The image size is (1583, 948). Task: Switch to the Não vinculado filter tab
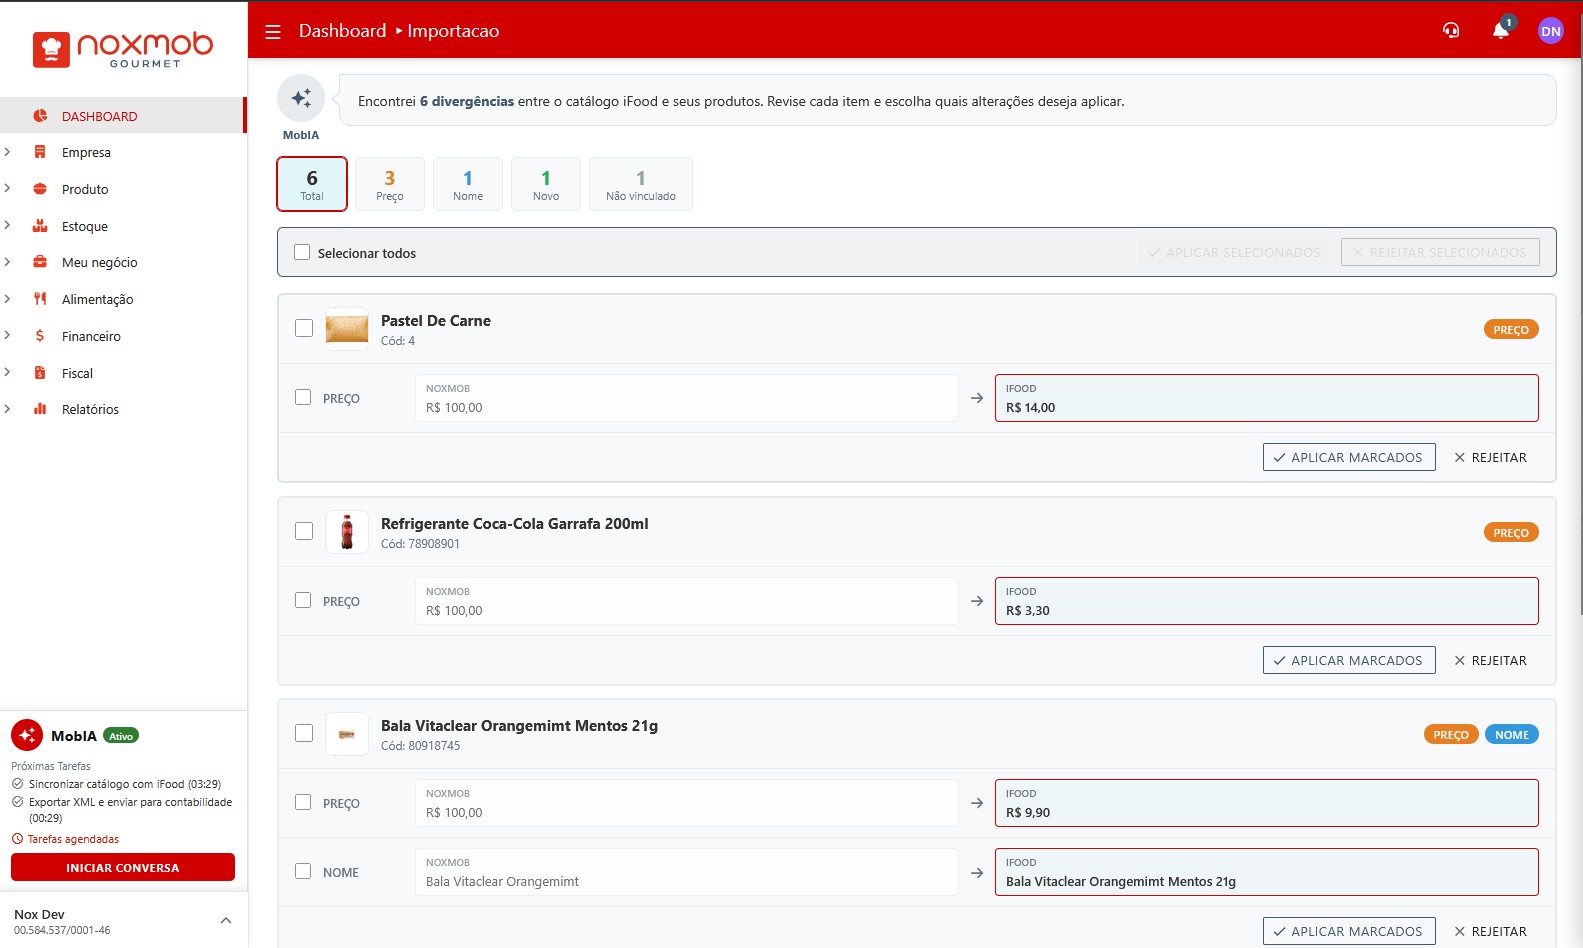click(640, 184)
